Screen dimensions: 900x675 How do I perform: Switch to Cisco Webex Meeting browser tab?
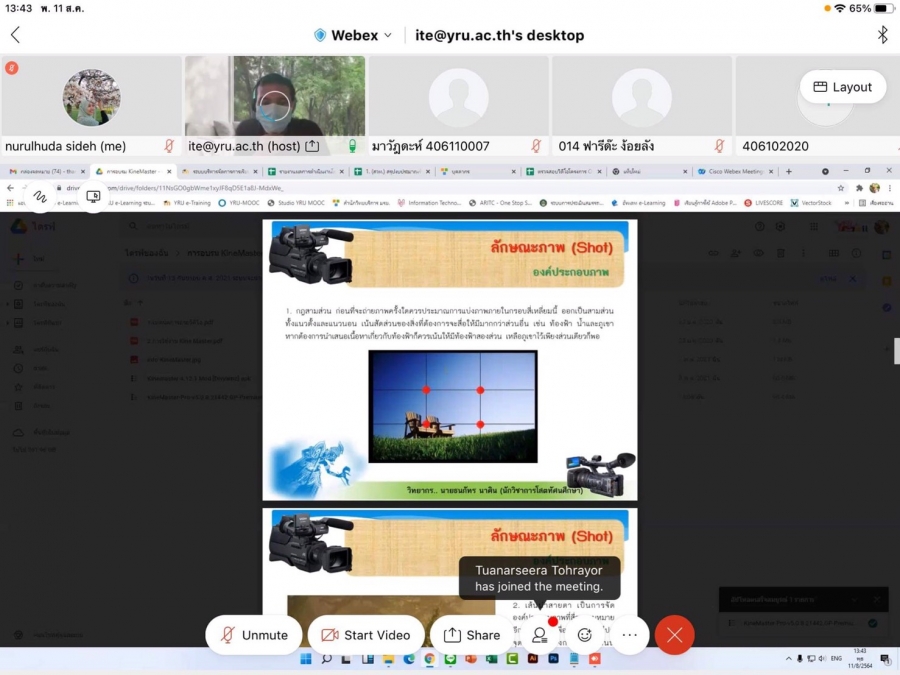(x=735, y=171)
